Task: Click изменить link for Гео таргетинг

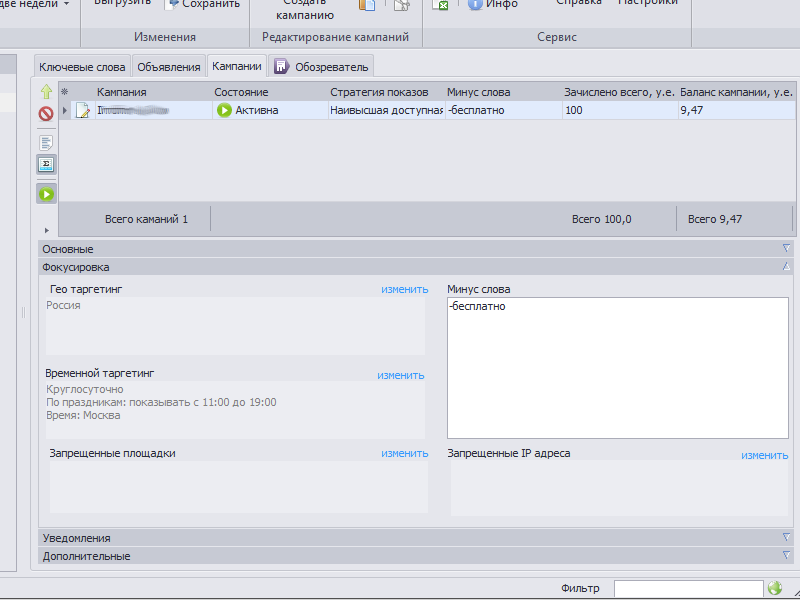Action: [x=404, y=289]
